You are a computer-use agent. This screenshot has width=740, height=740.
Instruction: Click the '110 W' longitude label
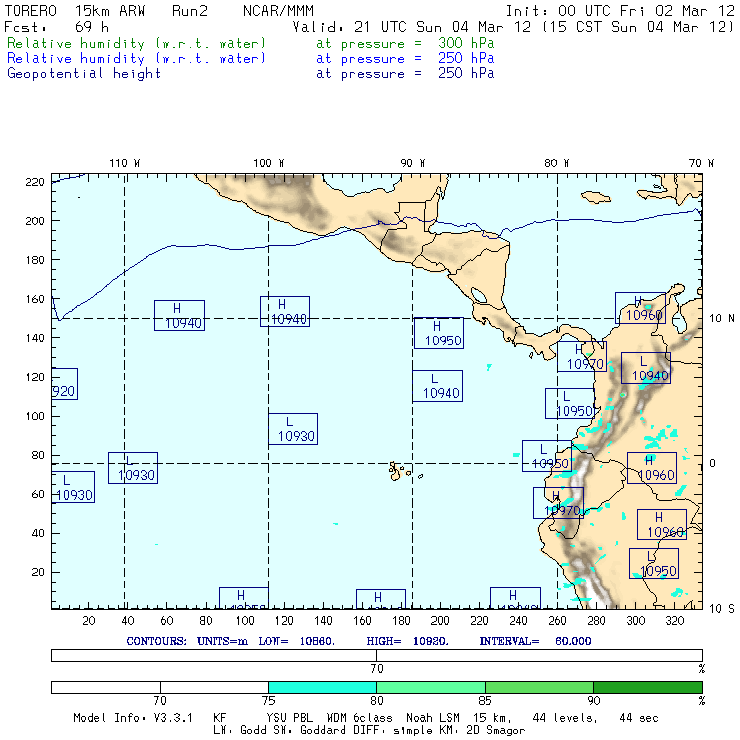point(125,163)
